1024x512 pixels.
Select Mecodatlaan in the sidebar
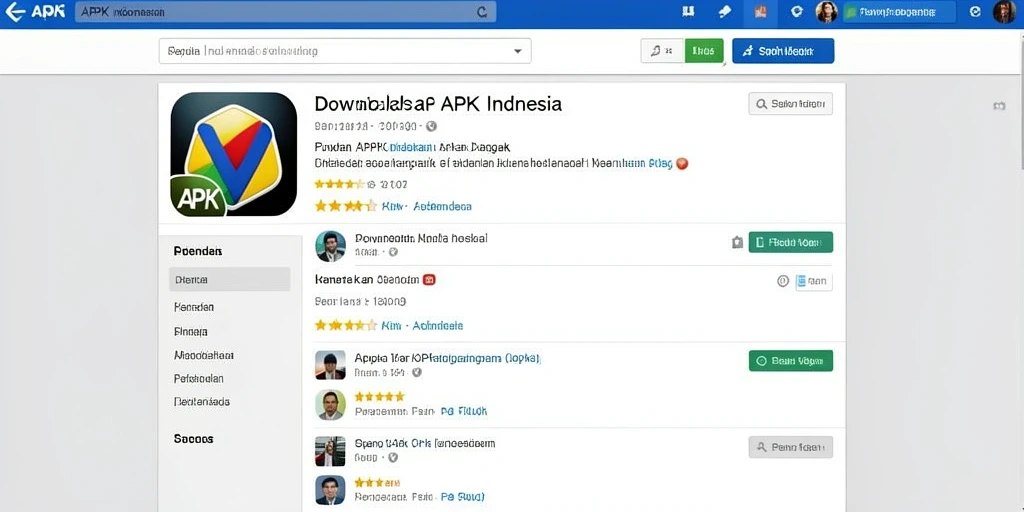click(x=204, y=355)
